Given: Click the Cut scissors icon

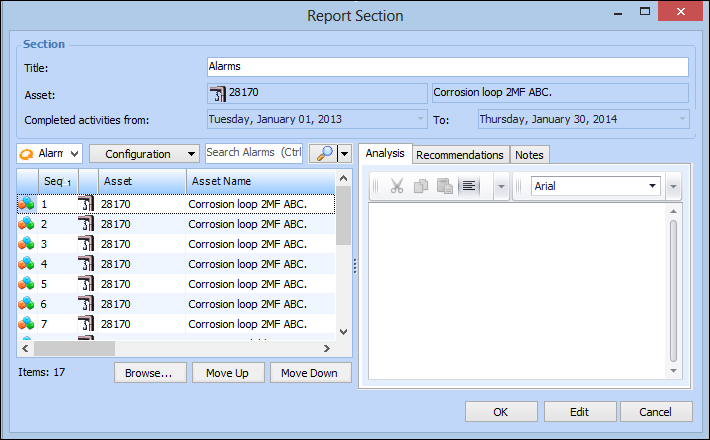Looking at the screenshot, I should click(396, 186).
